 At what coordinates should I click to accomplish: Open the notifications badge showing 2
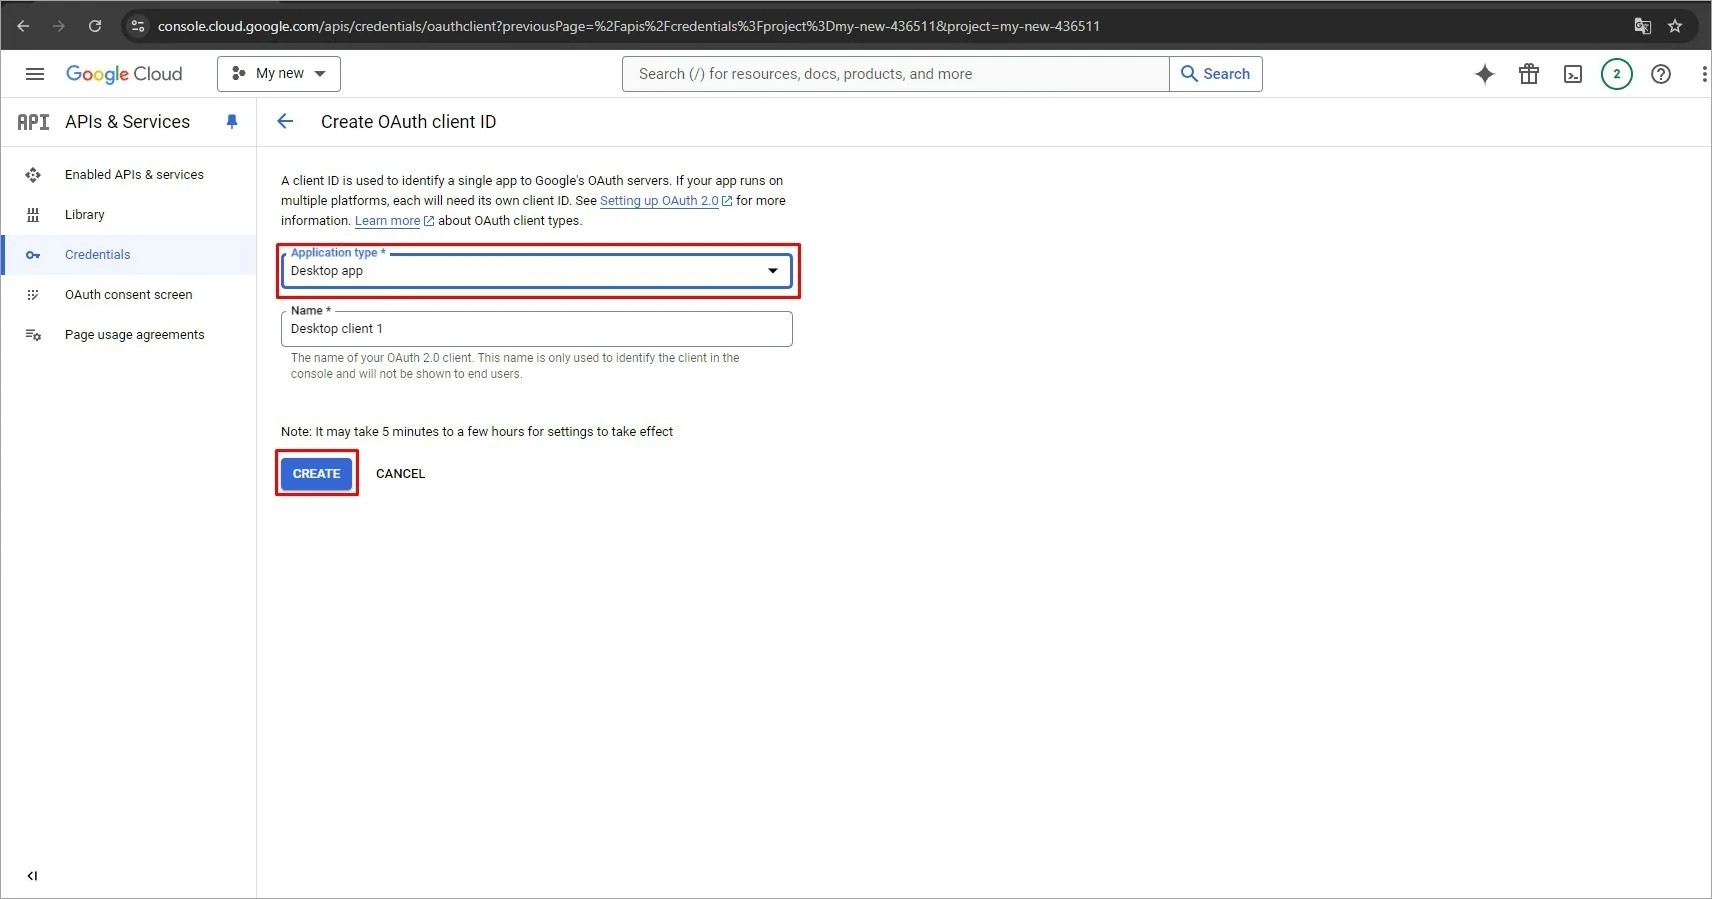click(1616, 74)
